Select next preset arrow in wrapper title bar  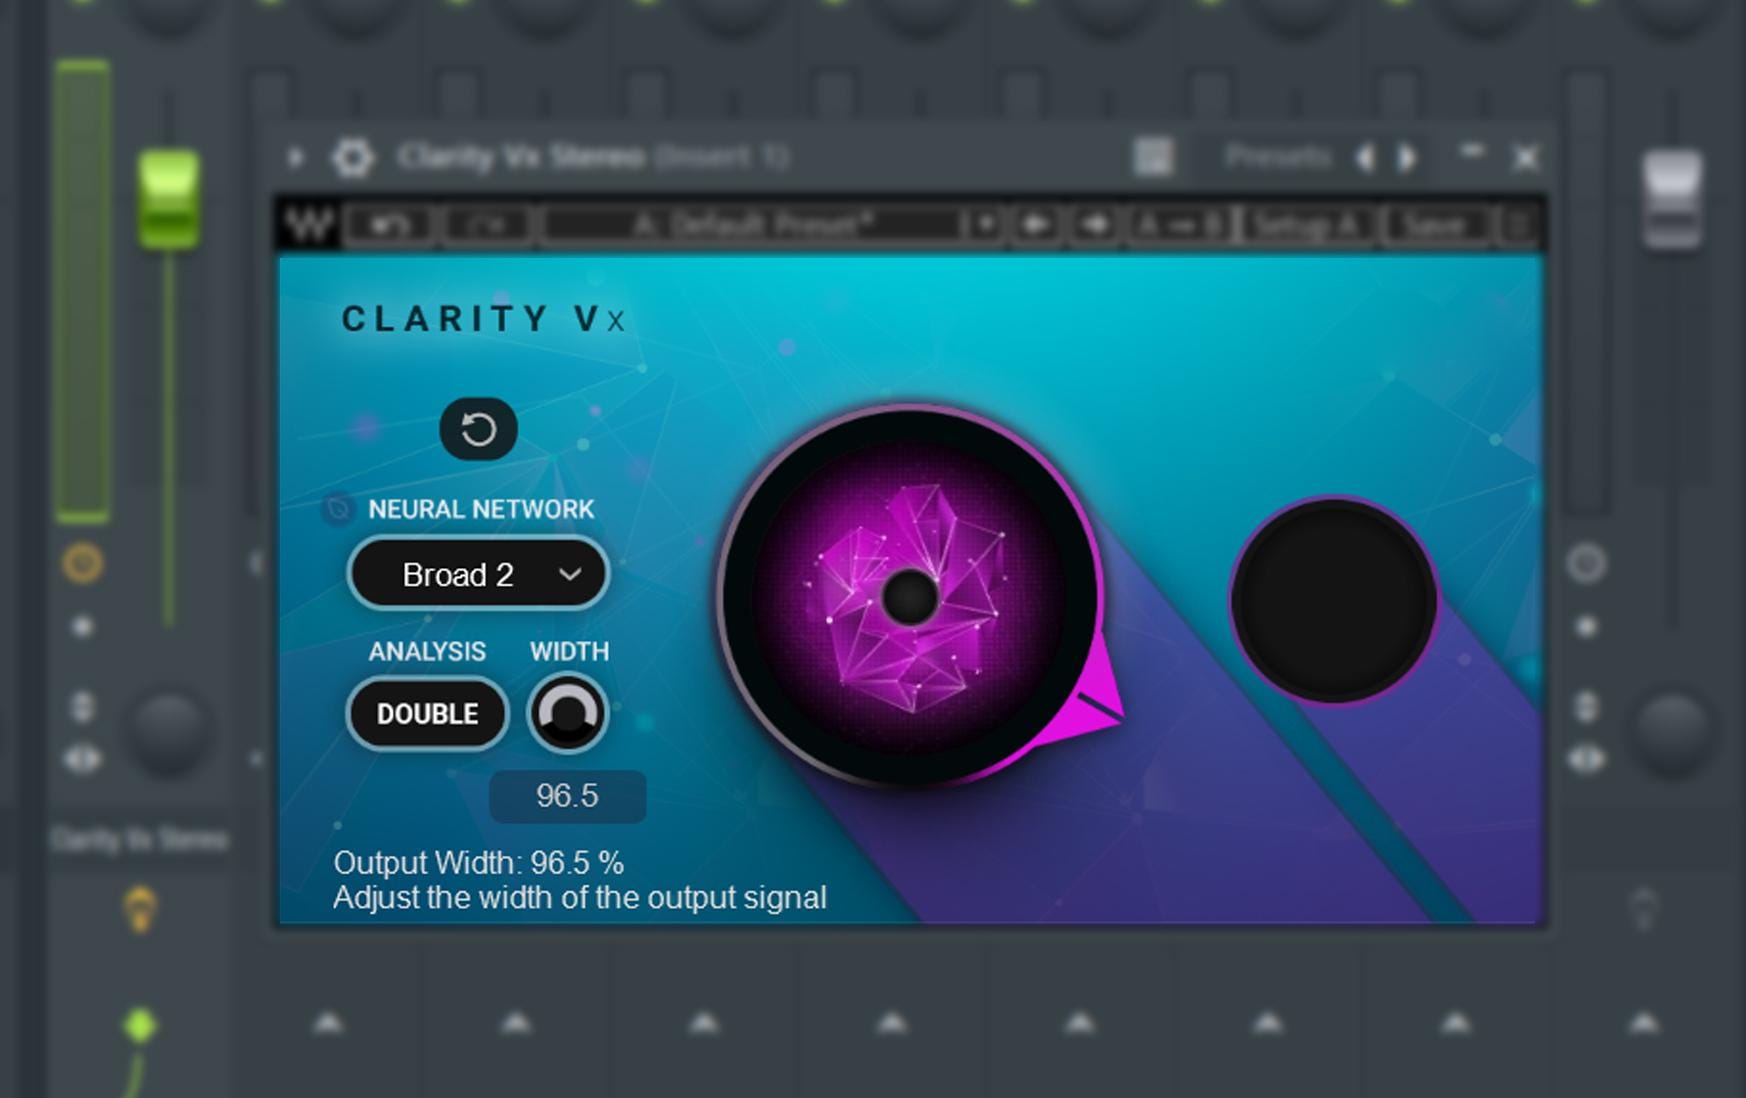pos(1407,157)
